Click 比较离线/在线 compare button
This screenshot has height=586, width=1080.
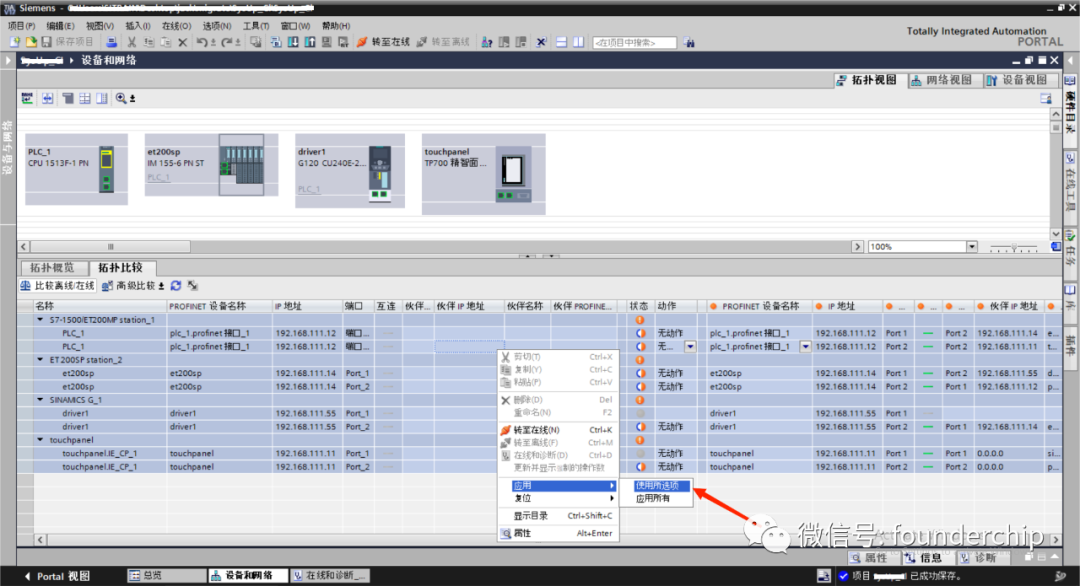point(57,286)
